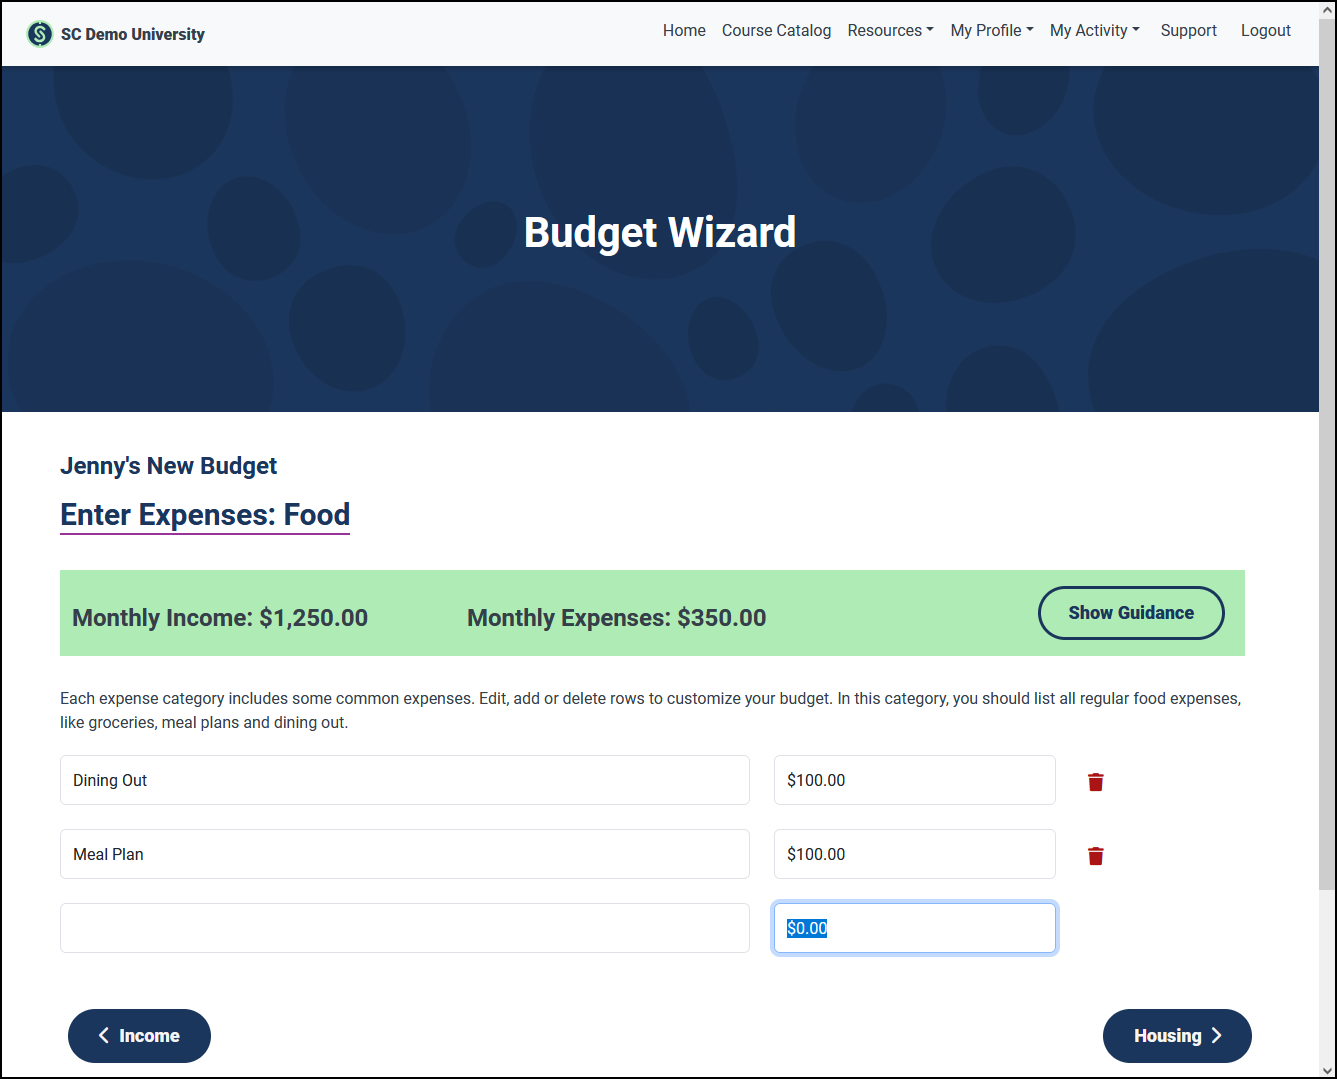Log out using the Logout link
This screenshot has height=1079, width=1337.
click(x=1265, y=31)
